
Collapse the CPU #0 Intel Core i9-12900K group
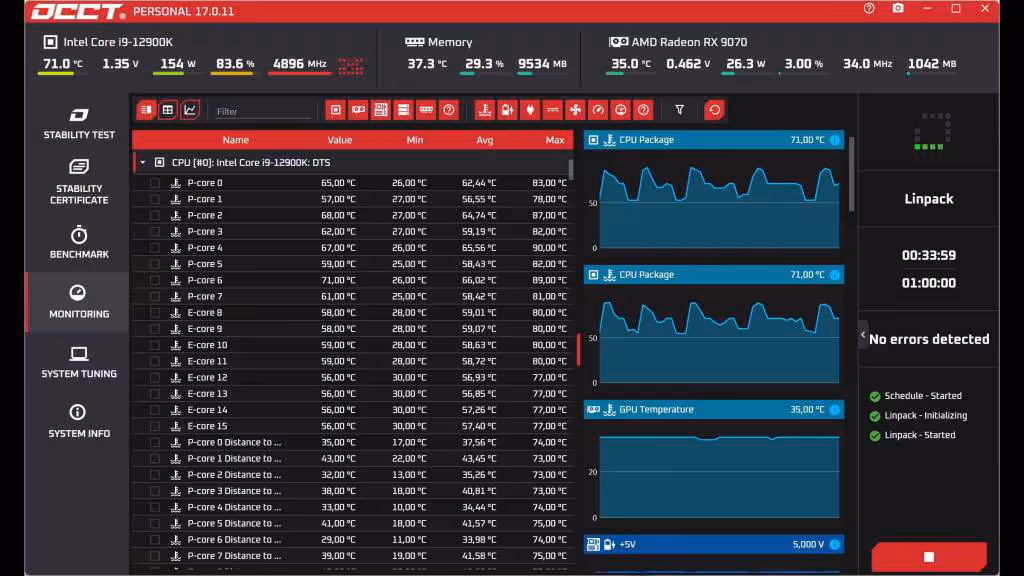[x=142, y=163]
